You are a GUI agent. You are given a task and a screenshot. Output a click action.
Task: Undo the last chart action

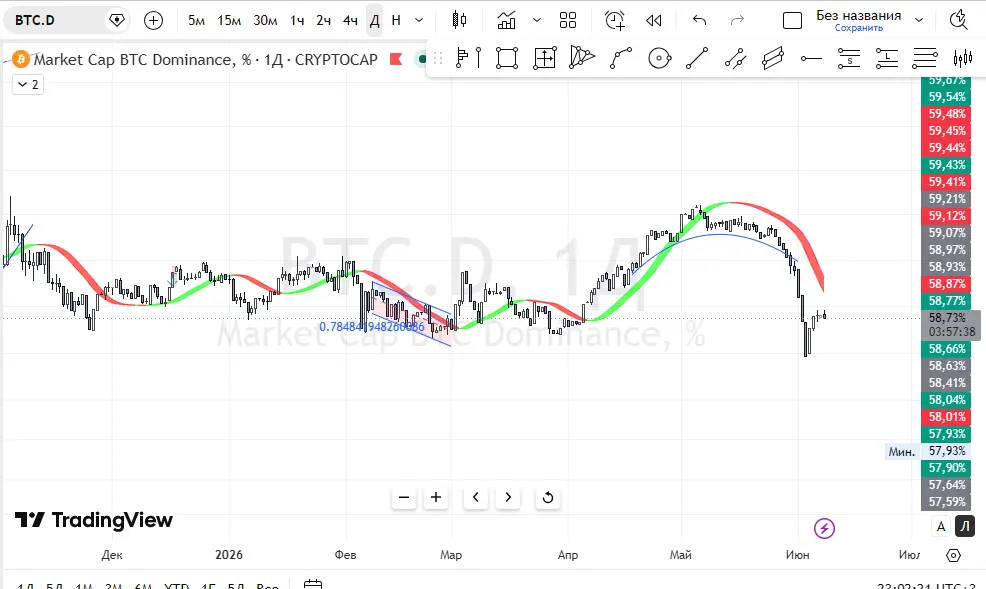[x=699, y=20]
